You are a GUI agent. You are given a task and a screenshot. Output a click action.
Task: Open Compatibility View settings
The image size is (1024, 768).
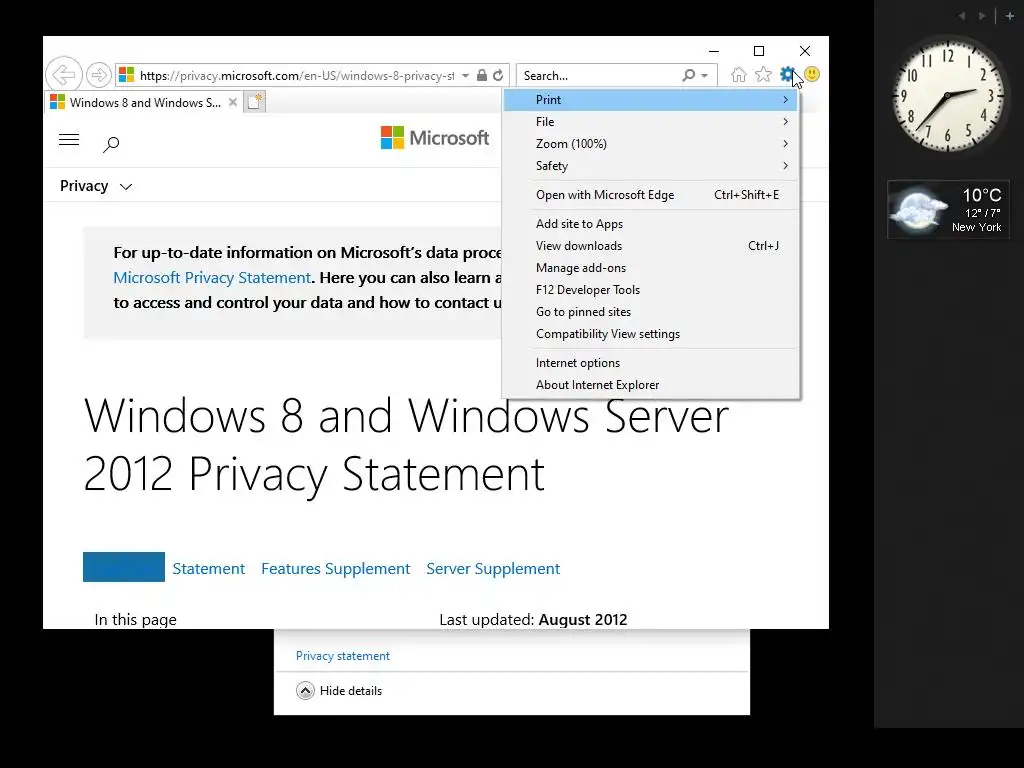pos(650,334)
